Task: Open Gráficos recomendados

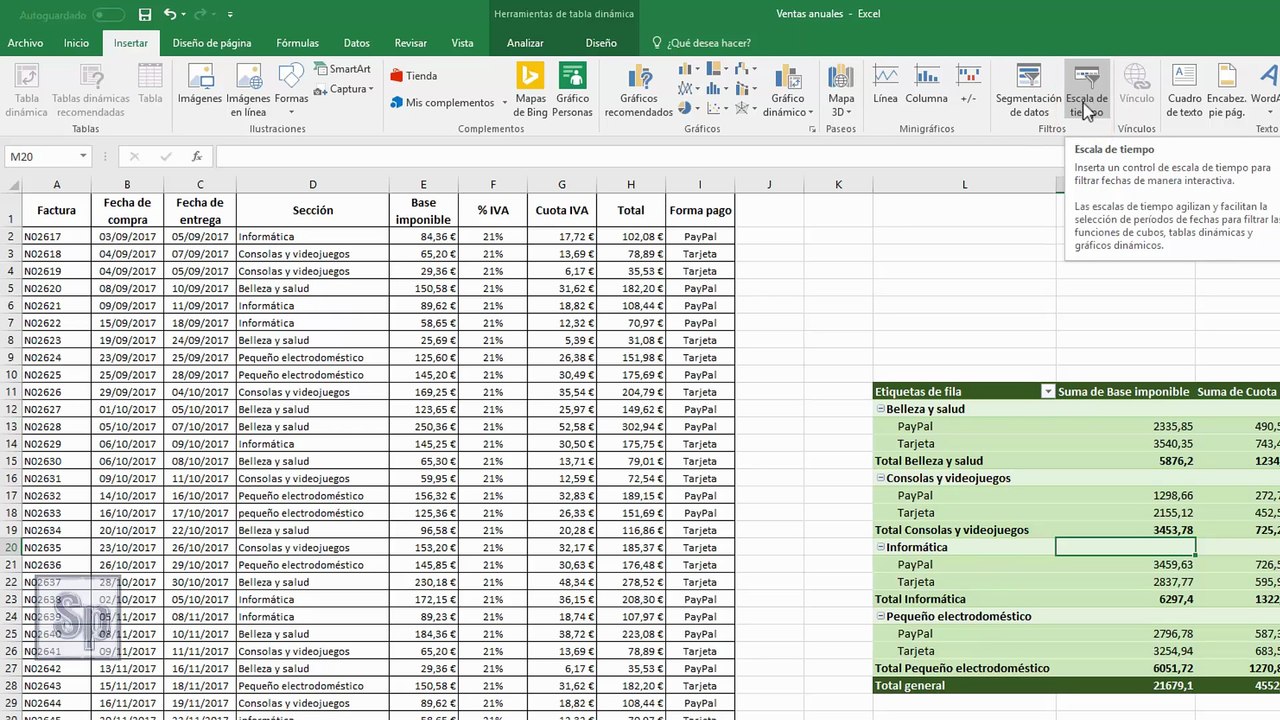Action: point(638,91)
